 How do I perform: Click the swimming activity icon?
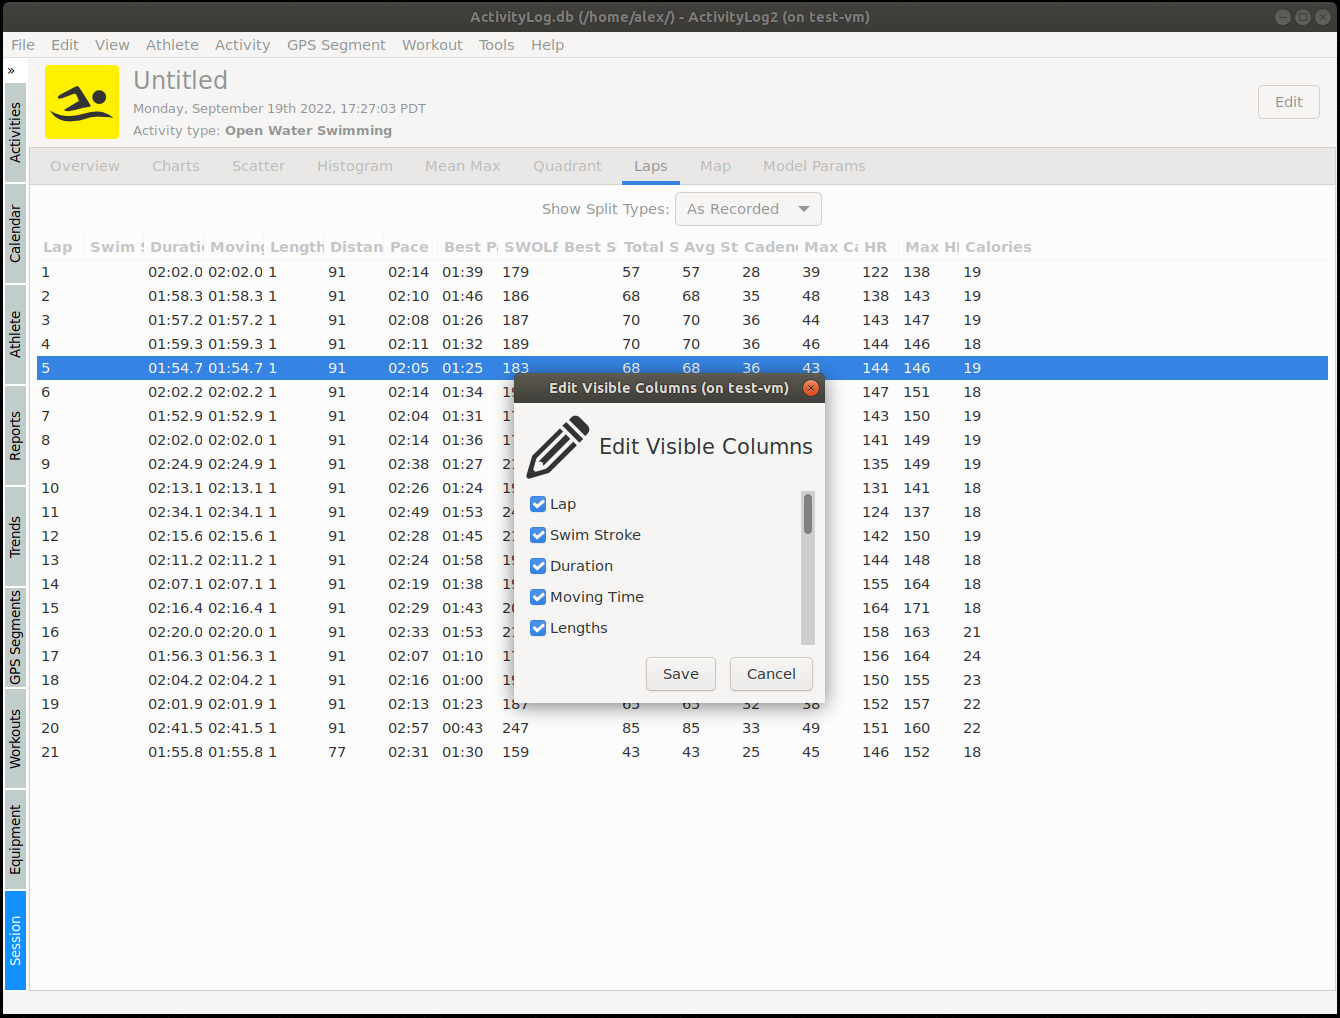pyautogui.click(x=81, y=101)
